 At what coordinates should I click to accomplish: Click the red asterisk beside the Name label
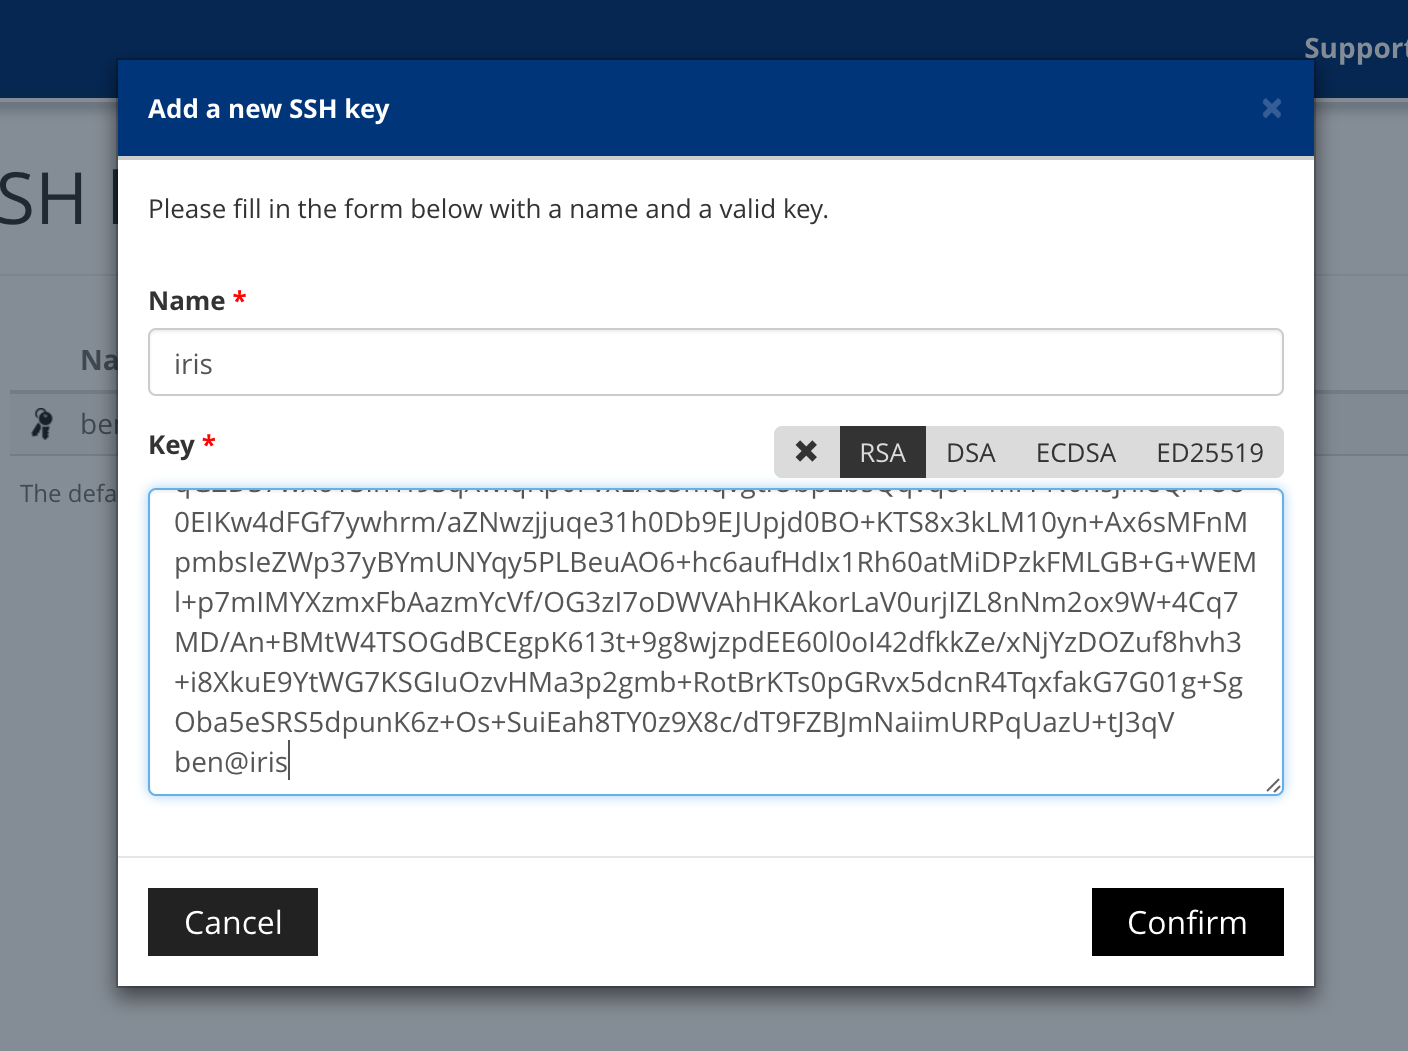pyautogui.click(x=240, y=299)
